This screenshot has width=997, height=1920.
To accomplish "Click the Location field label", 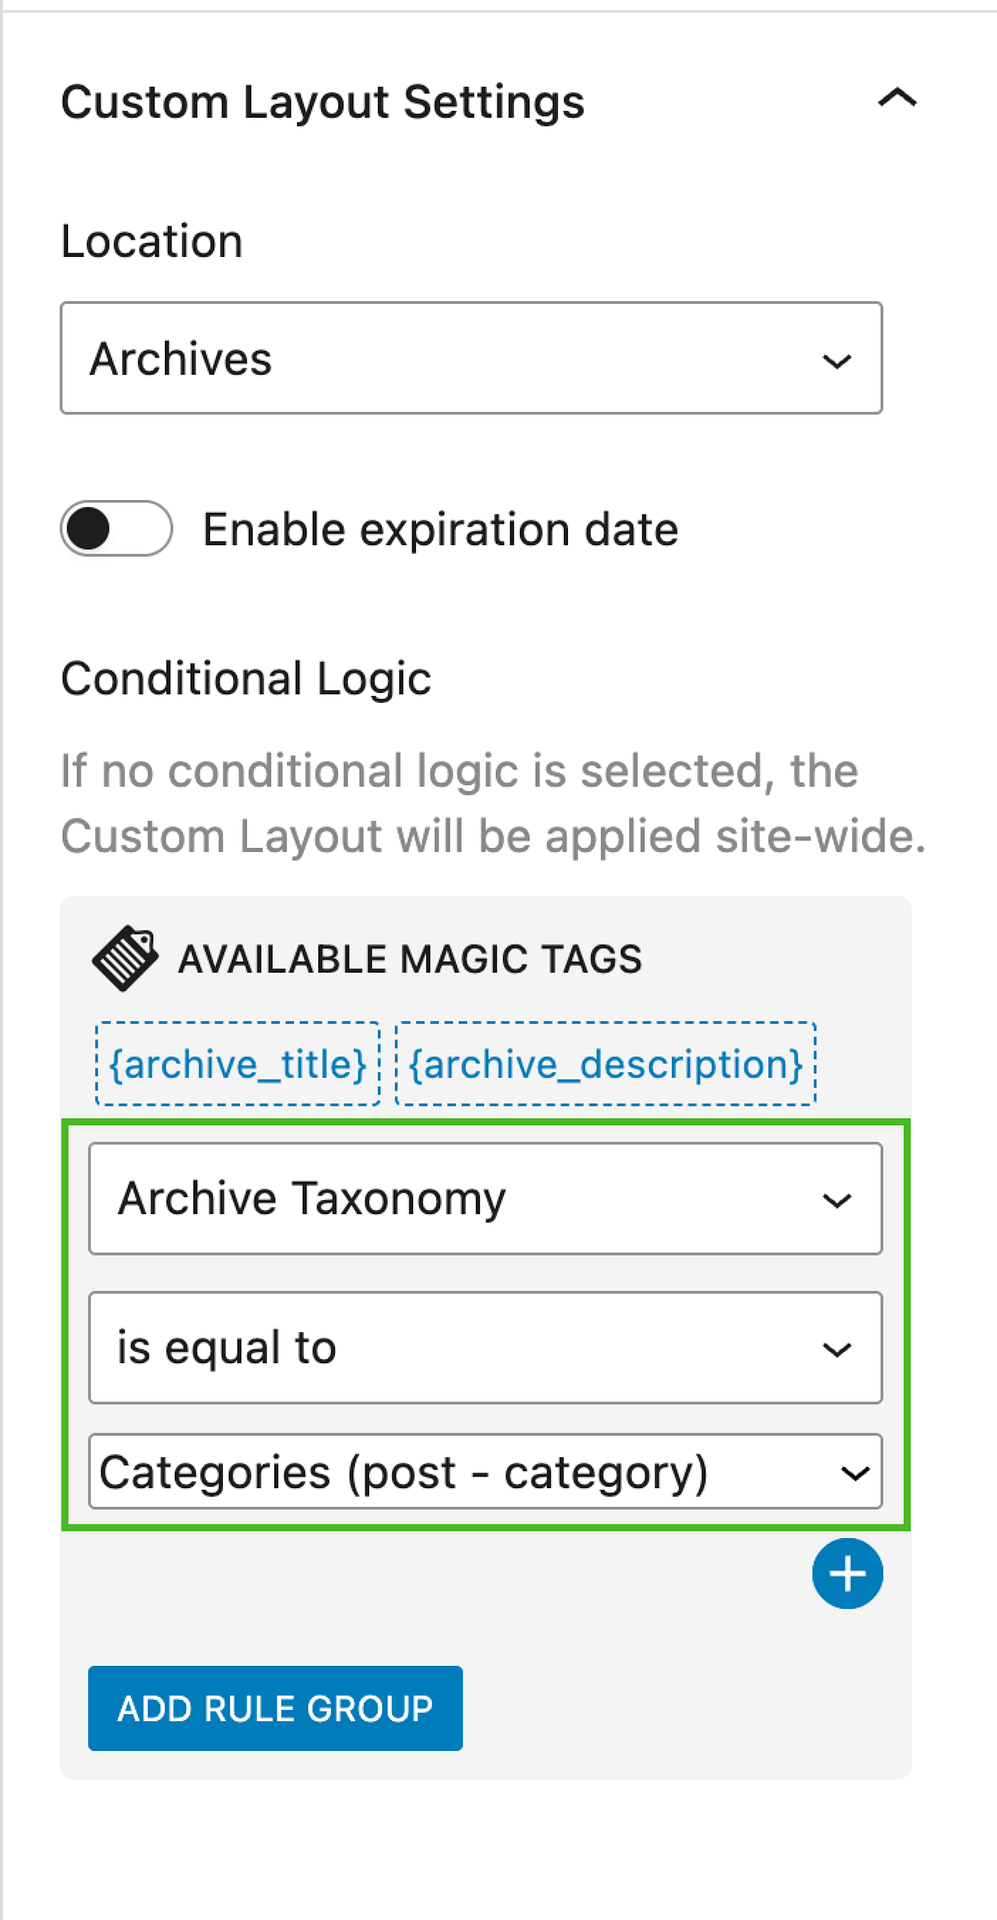I will tap(152, 242).
